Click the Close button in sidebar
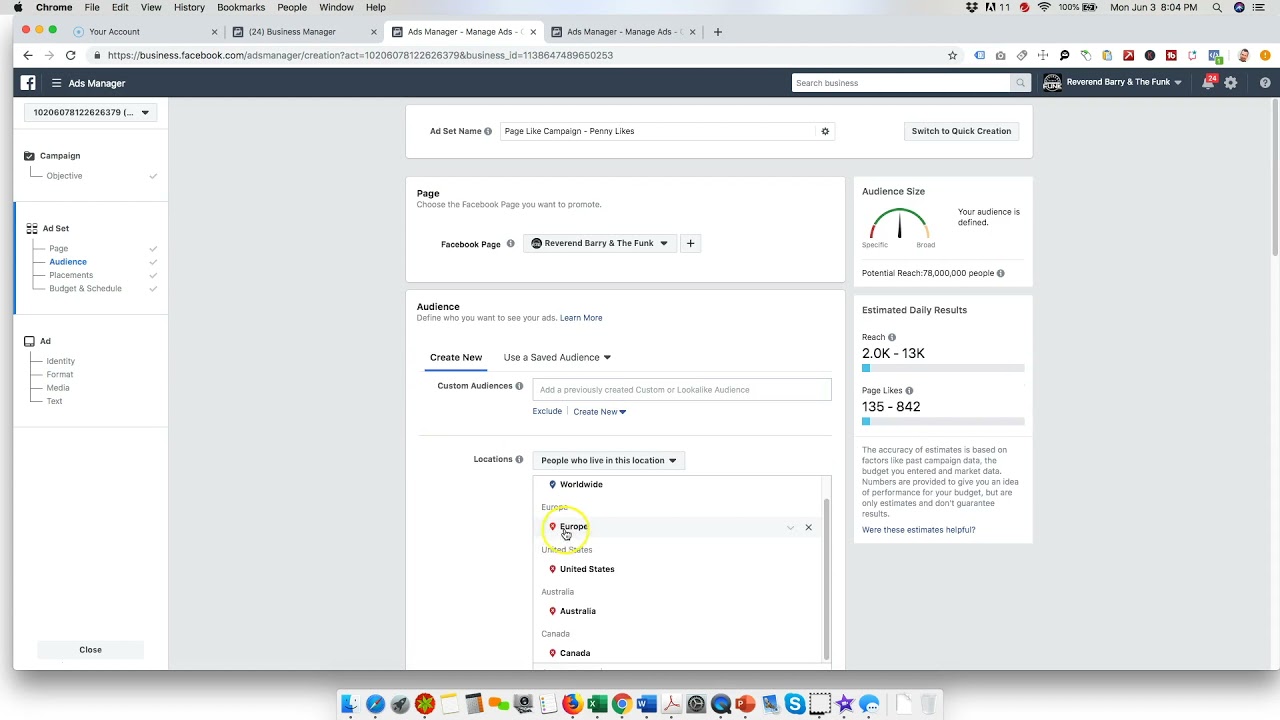This screenshot has height=720, width=1280. point(90,650)
